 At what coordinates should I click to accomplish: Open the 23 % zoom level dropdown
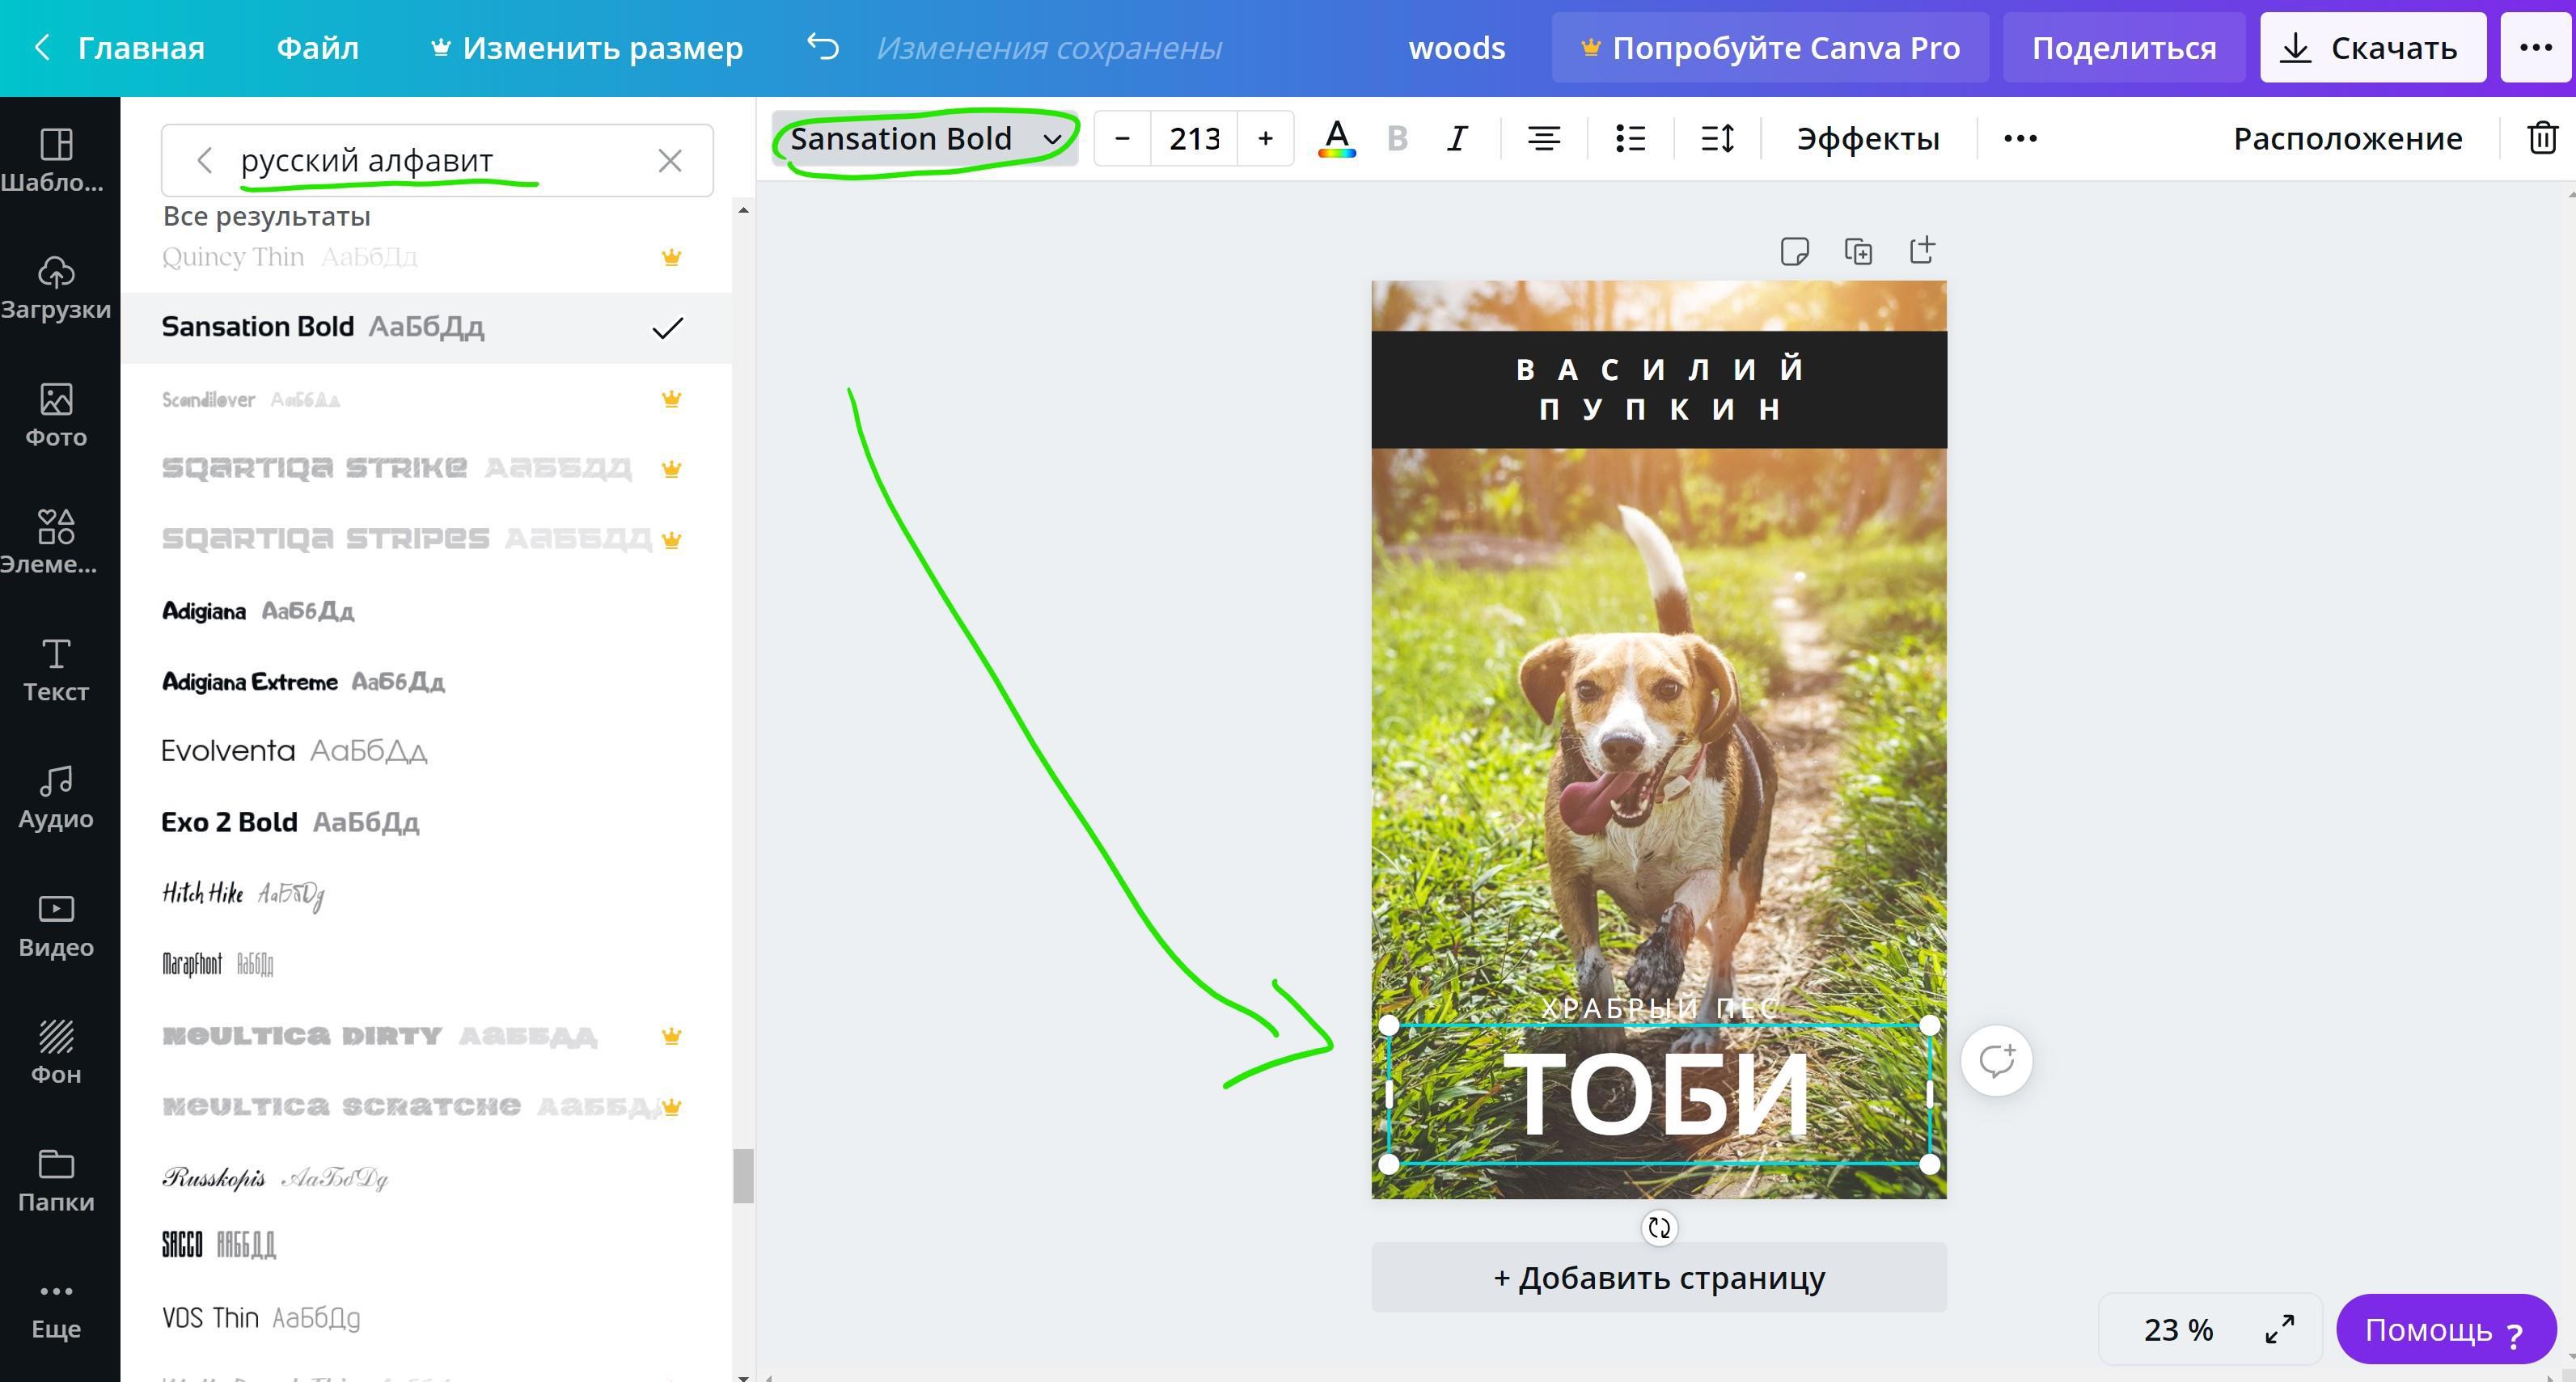point(2178,1329)
